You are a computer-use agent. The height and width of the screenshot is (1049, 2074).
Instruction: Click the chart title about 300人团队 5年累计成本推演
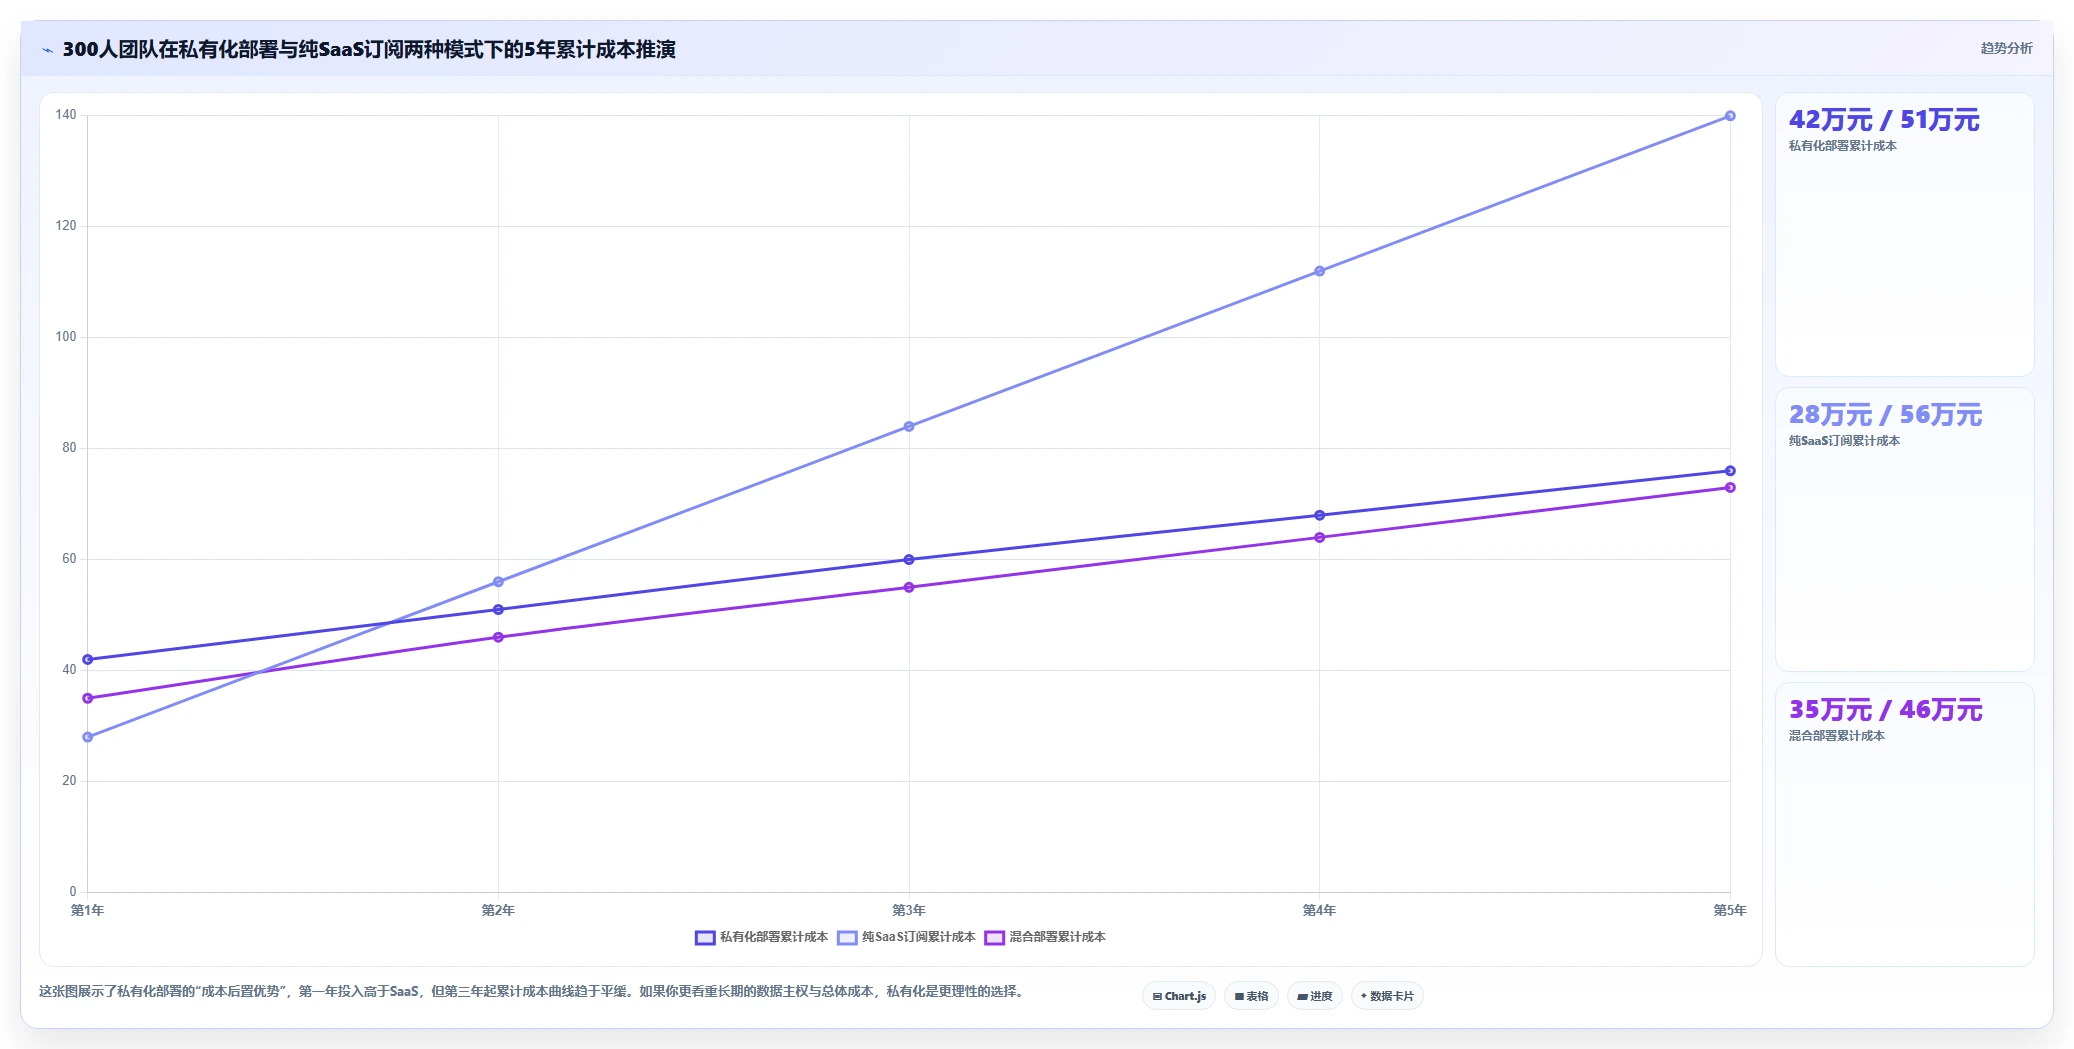tap(369, 49)
